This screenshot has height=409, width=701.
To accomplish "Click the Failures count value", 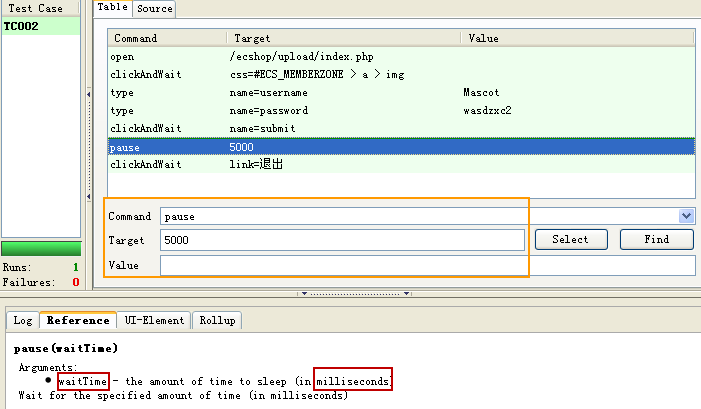I will coord(76,283).
